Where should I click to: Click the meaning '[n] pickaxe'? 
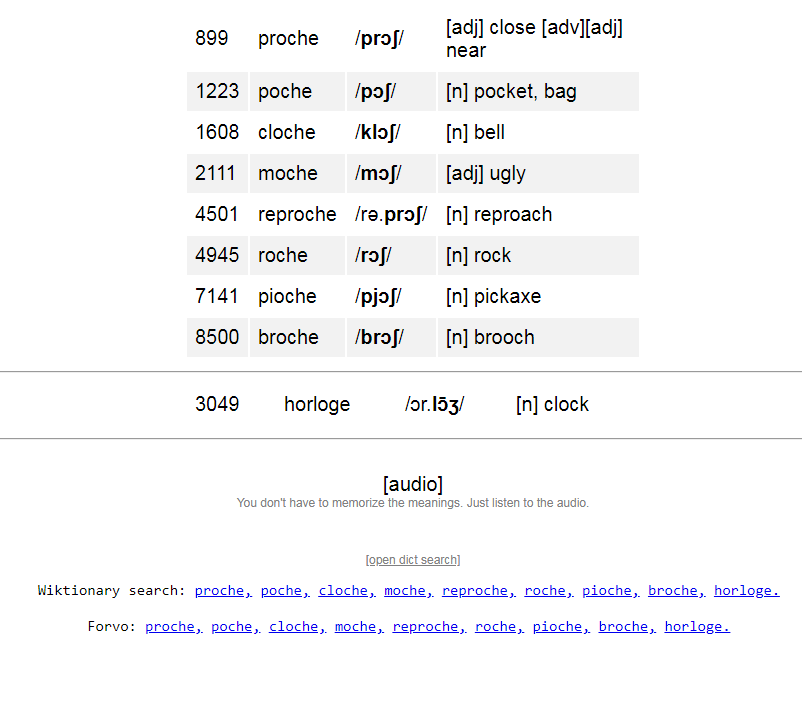click(493, 296)
